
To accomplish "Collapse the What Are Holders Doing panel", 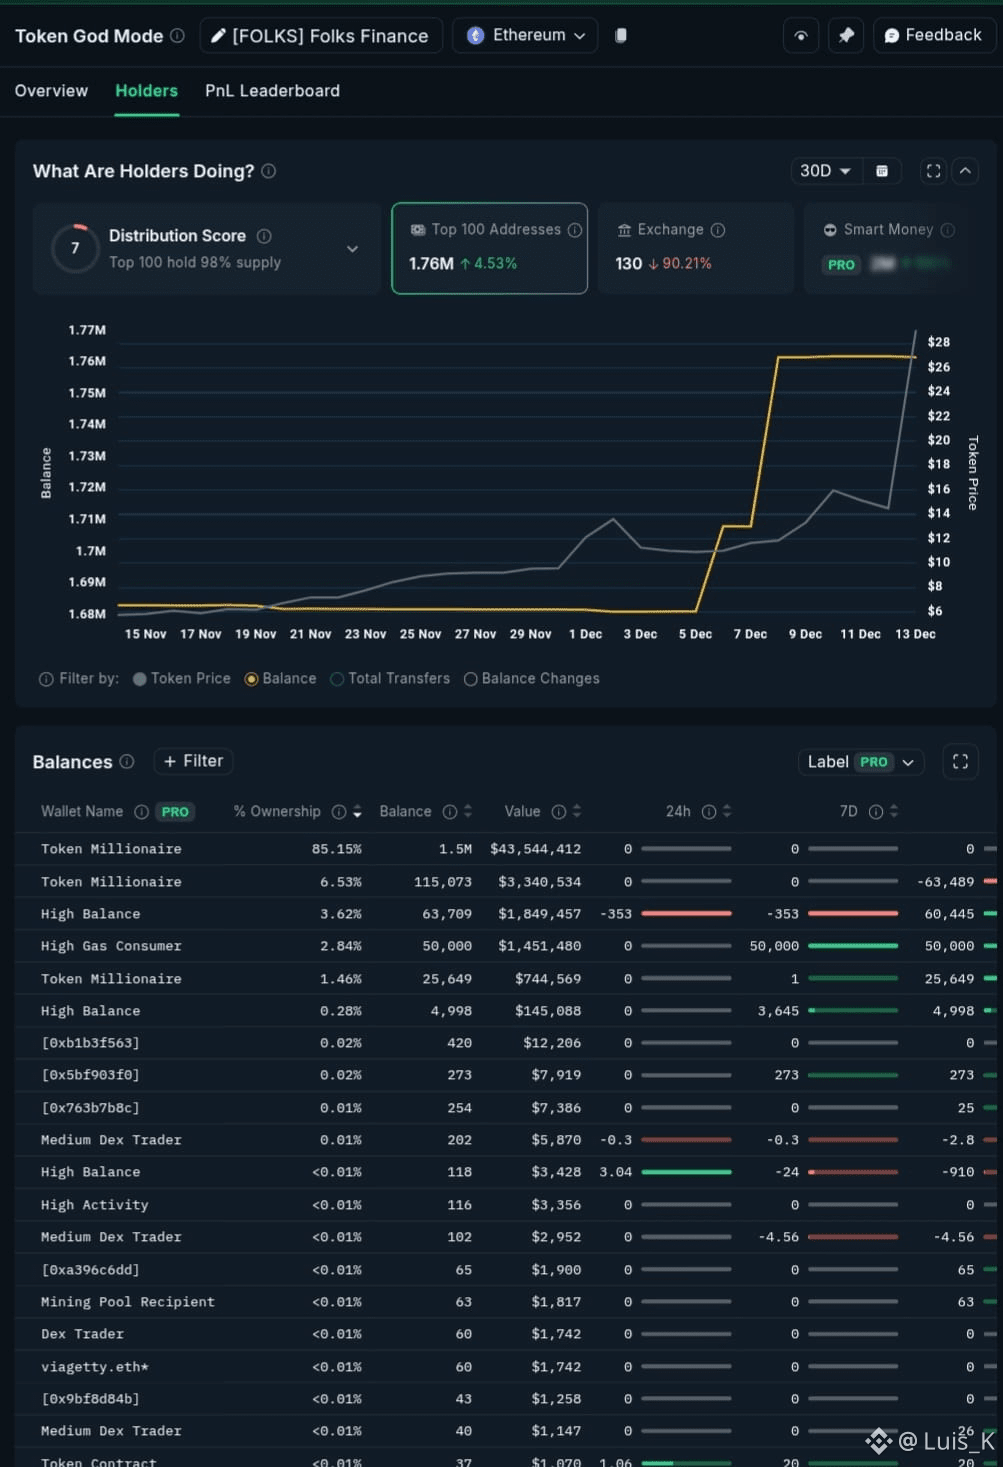I will click(x=965, y=171).
